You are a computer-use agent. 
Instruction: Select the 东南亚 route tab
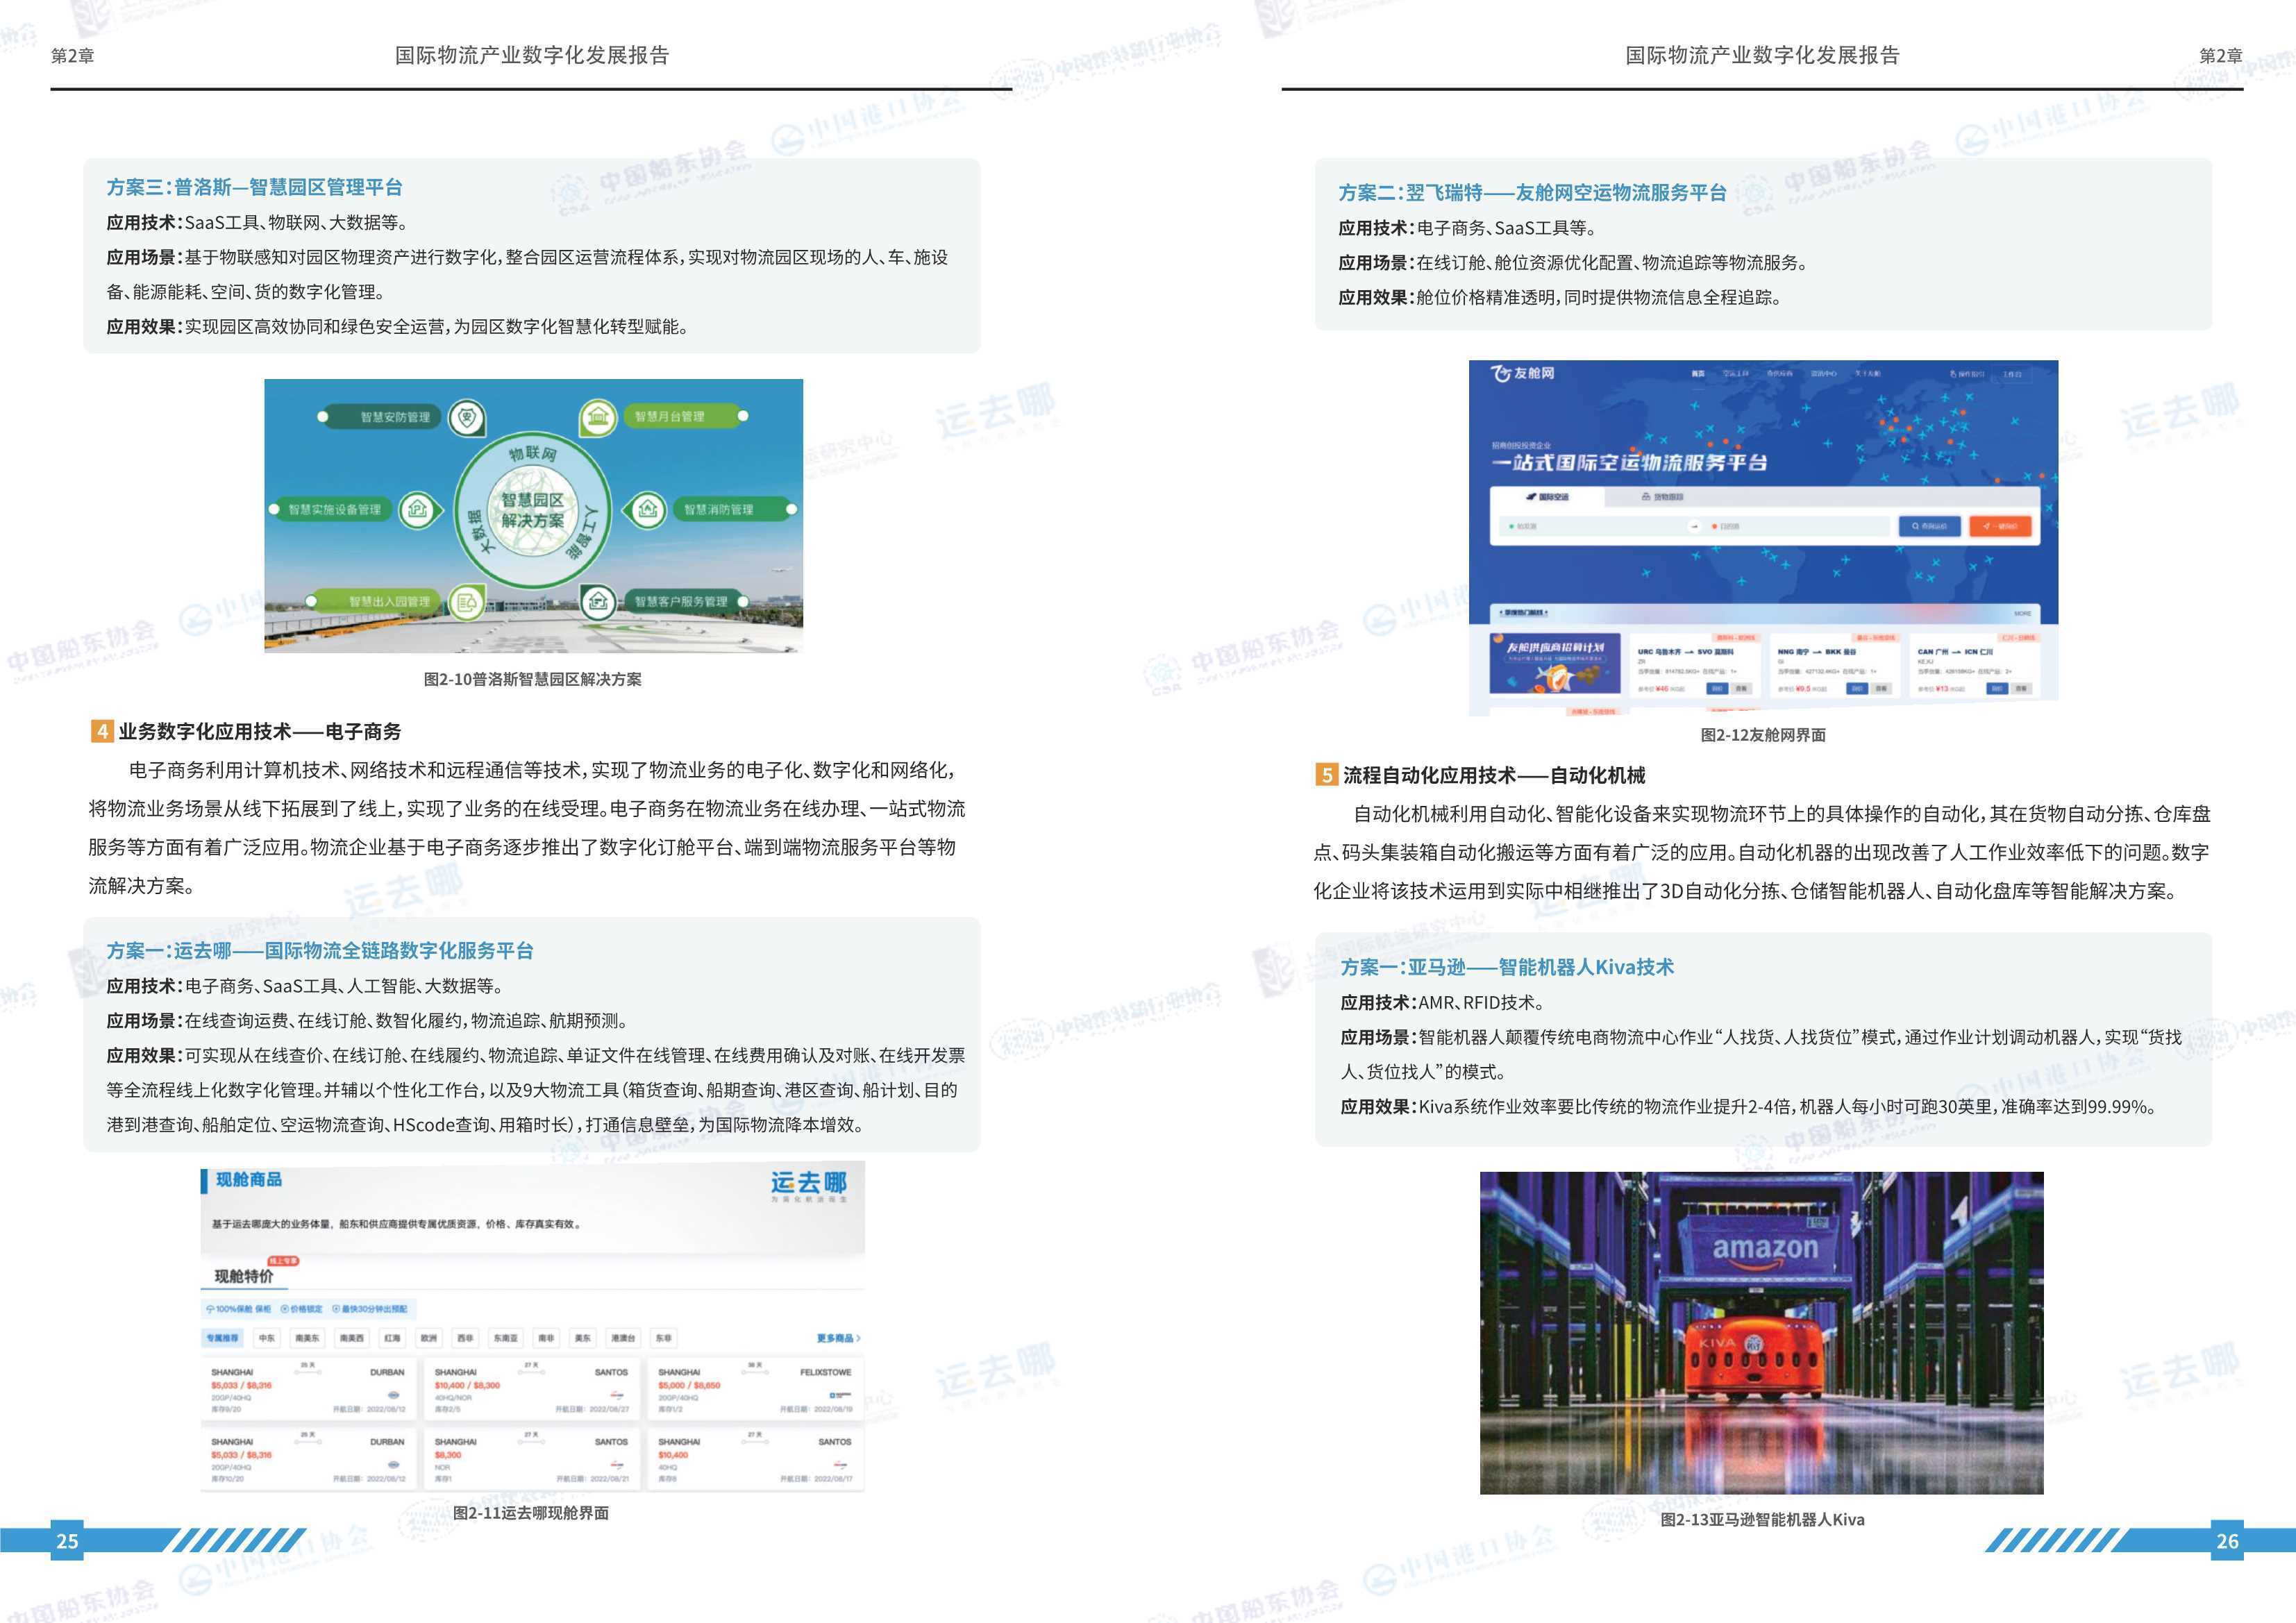[506, 1338]
